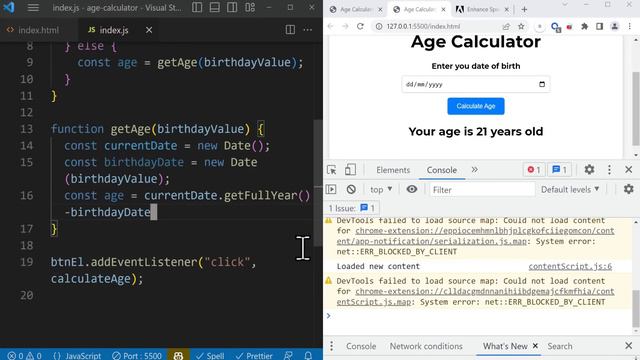The width and height of the screenshot is (640, 360).
Task: Toggle the Spell checker status item
Action: (x=210, y=356)
